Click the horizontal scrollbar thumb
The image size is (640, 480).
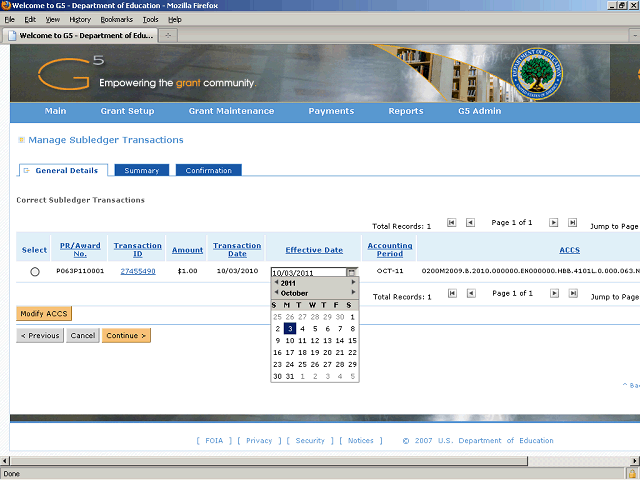pos(269,461)
